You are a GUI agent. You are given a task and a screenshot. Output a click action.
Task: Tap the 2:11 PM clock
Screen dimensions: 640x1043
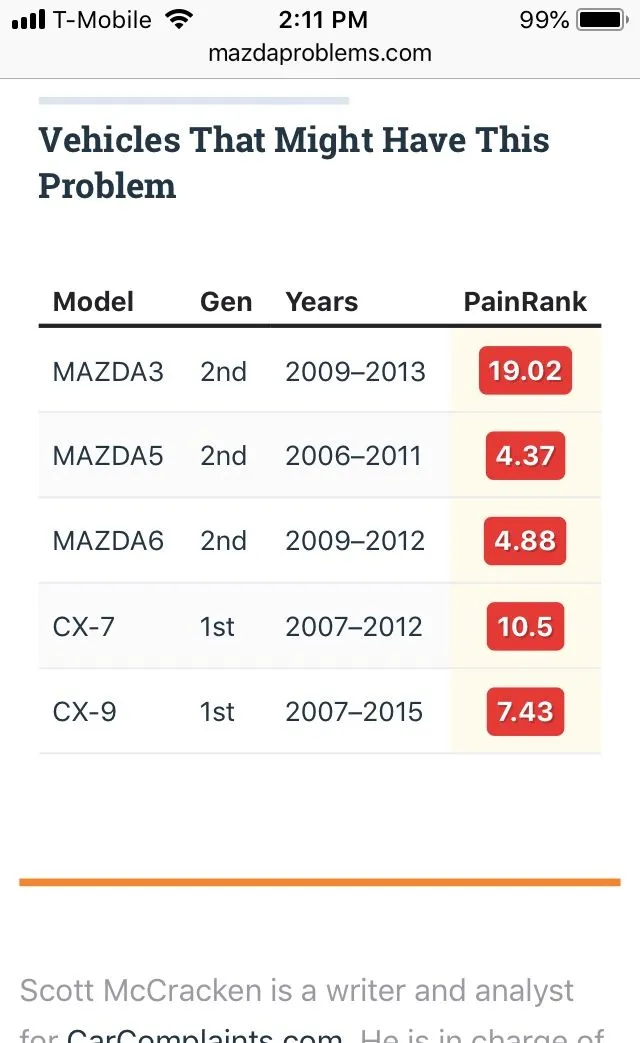[x=323, y=20]
